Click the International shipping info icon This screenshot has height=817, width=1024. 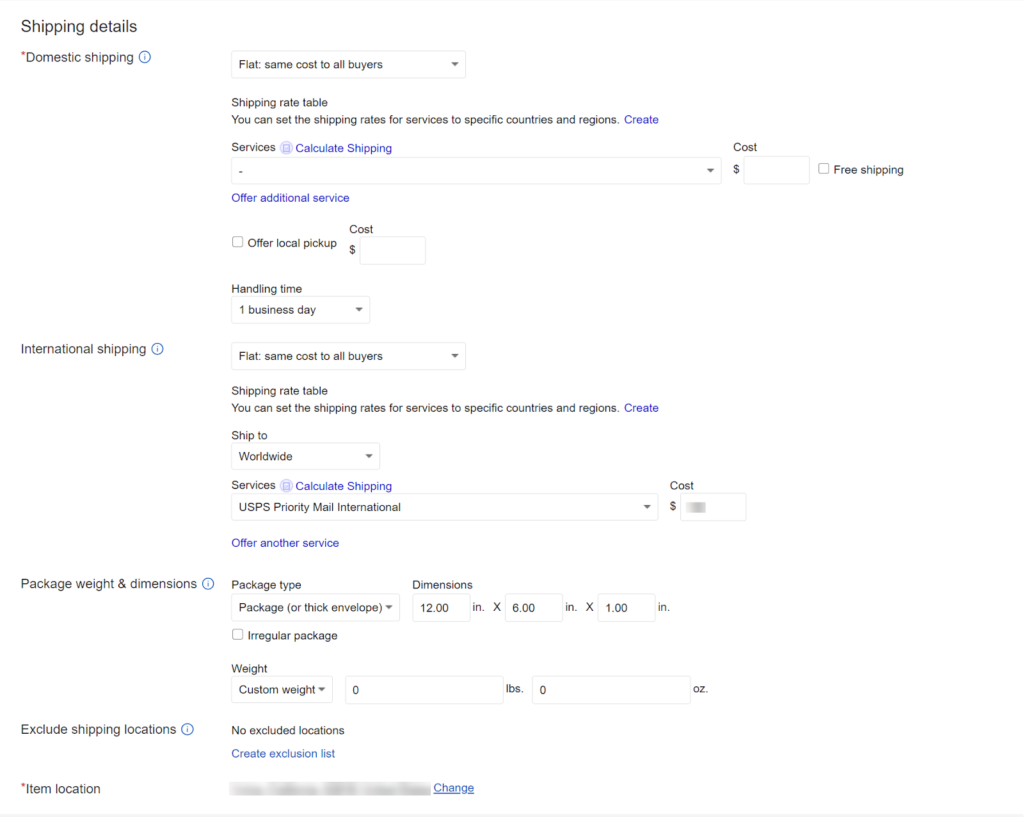(x=157, y=349)
